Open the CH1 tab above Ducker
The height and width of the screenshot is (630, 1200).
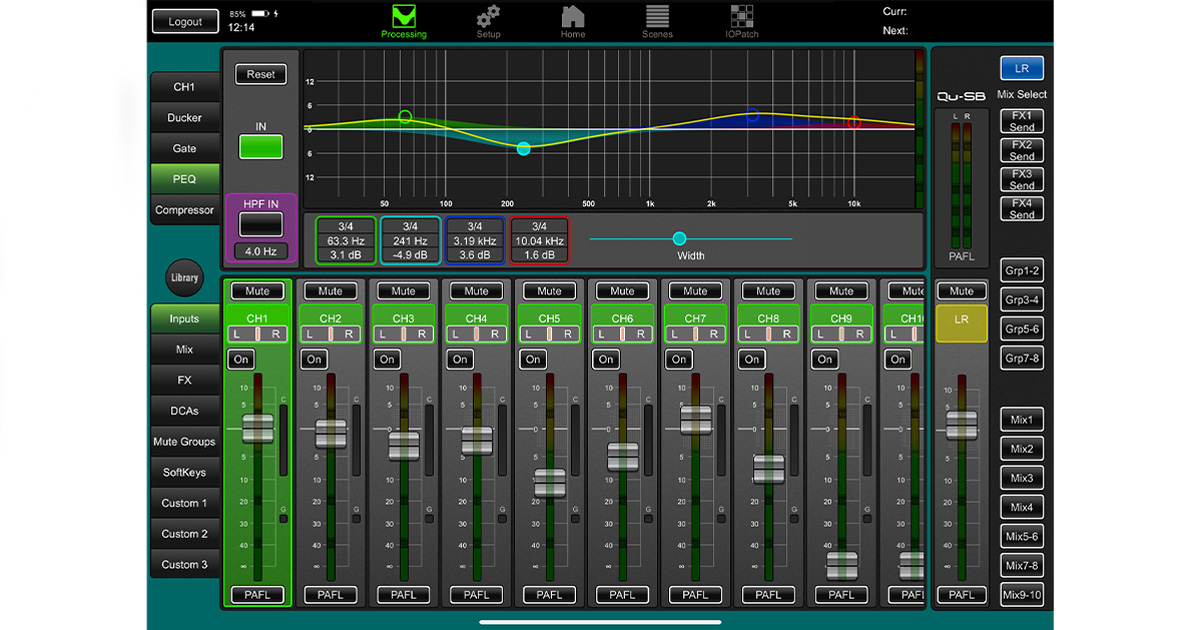pos(184,87)
